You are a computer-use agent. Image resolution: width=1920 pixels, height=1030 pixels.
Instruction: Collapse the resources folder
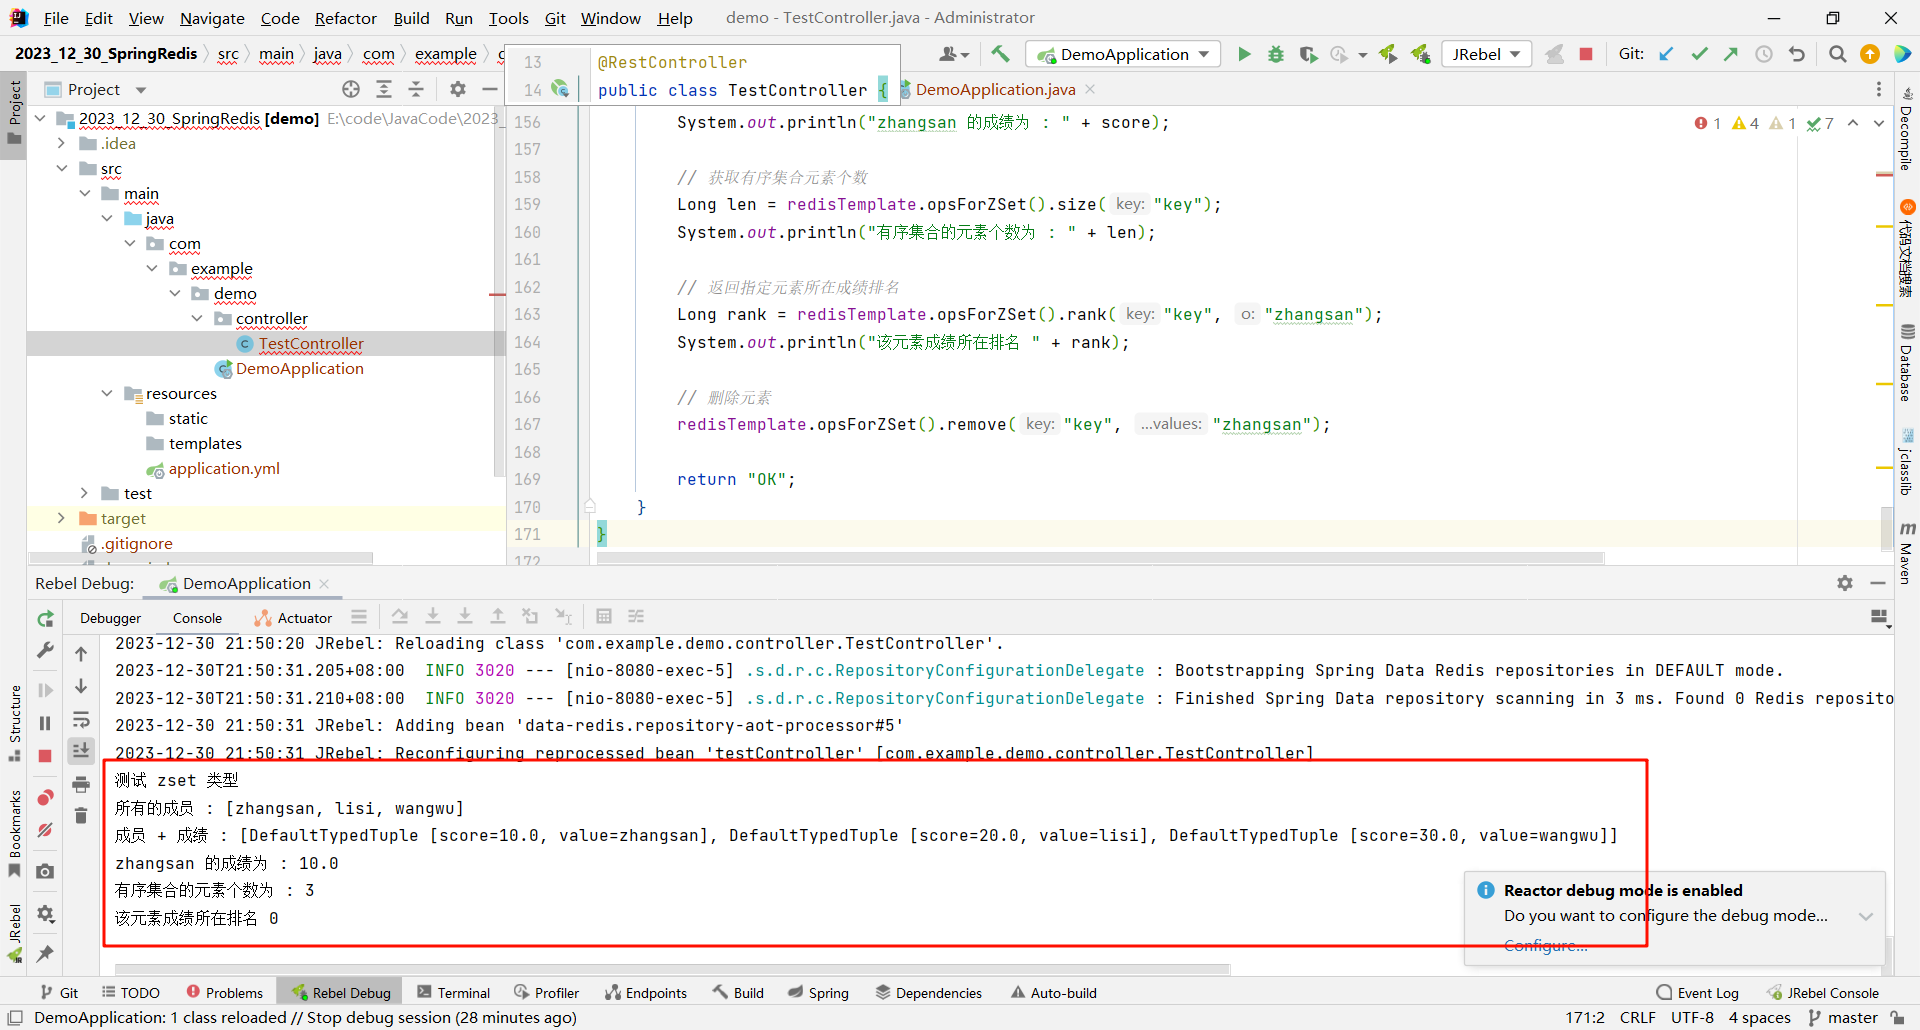pos(107,393)
